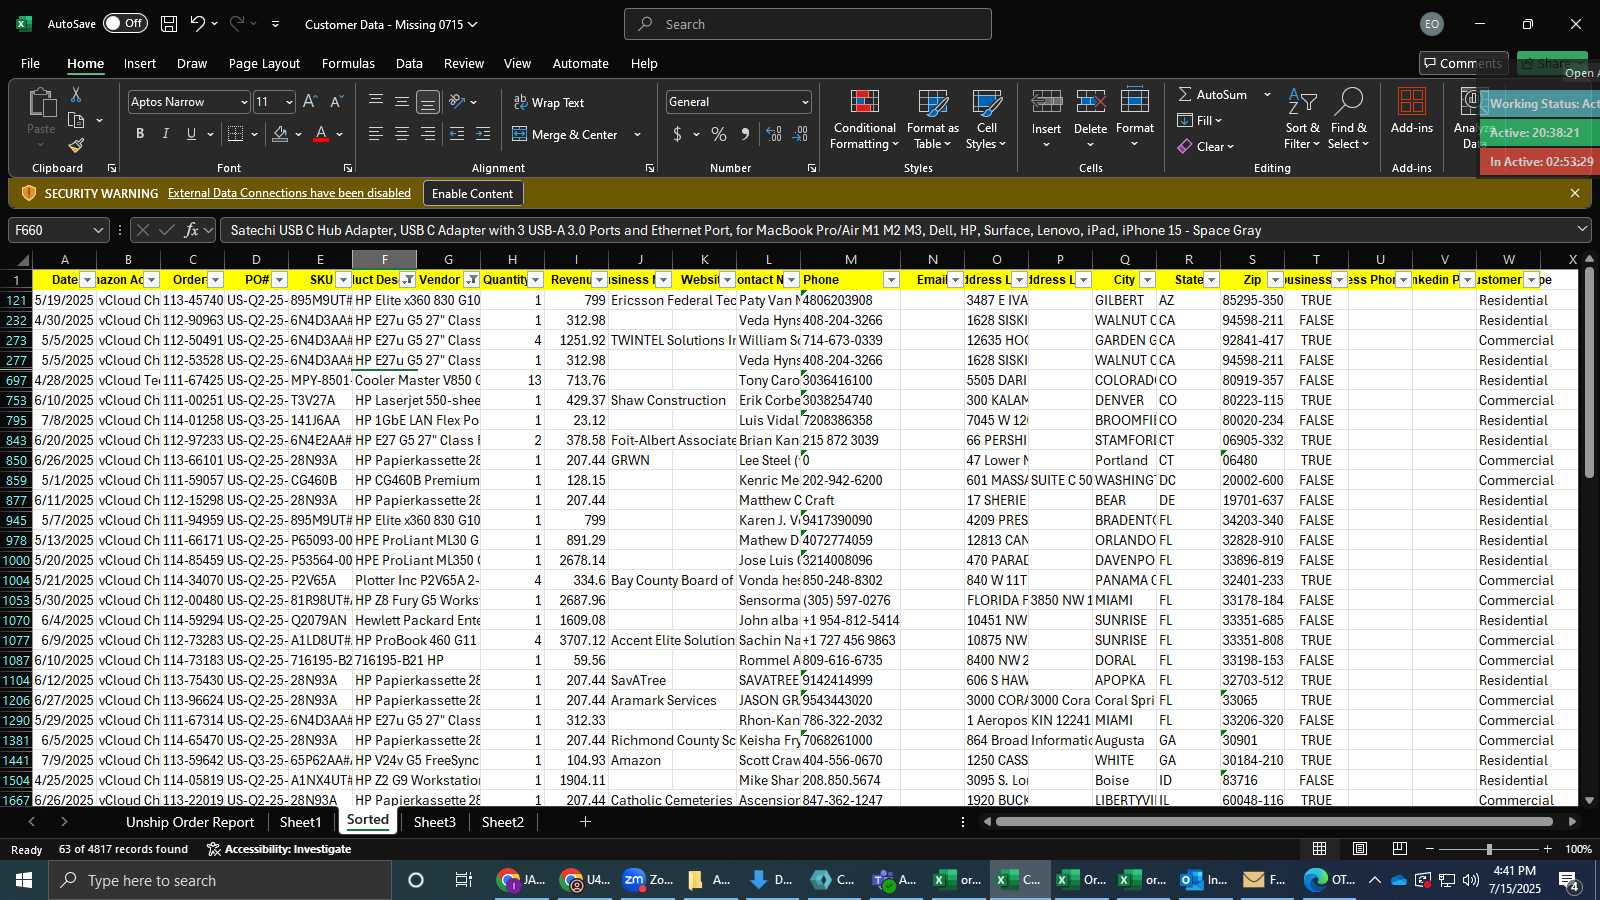Open the Sheet3 worksheet tab
Viewport: 1600px width, 900px height.
pyautogui.click(x=434, y=822)
